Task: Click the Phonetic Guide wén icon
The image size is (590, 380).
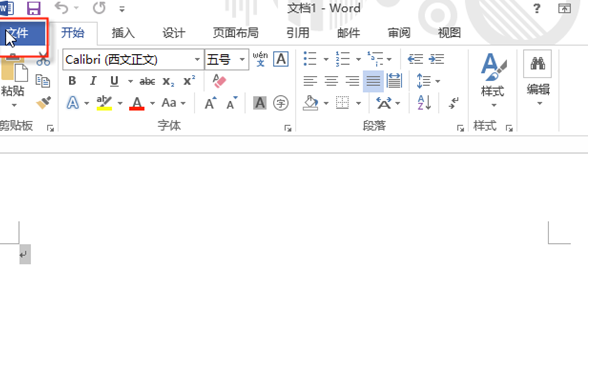Action: tap(260, 59)
